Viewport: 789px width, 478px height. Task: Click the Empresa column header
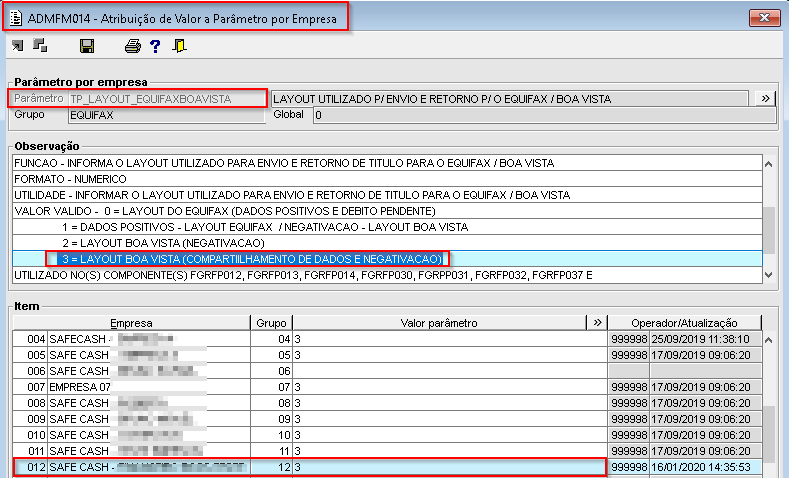coord(131,323)
